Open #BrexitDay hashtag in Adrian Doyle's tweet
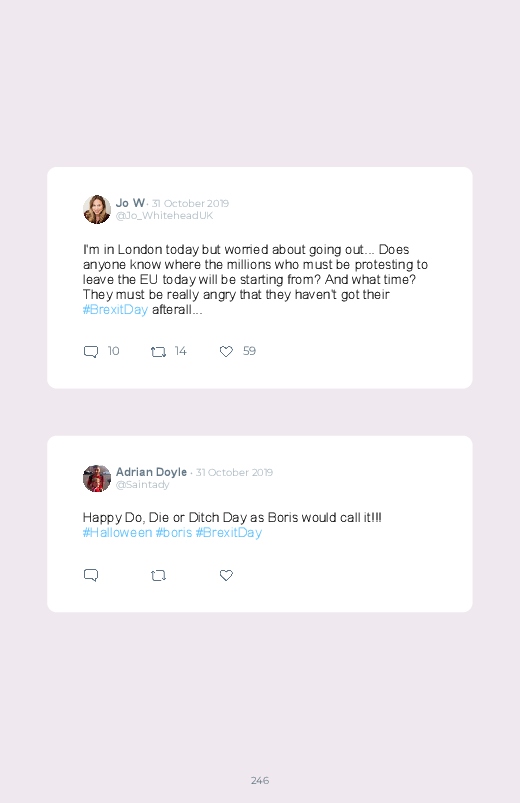The width and height of the screenshot is (520, 803). pos(228,533)
